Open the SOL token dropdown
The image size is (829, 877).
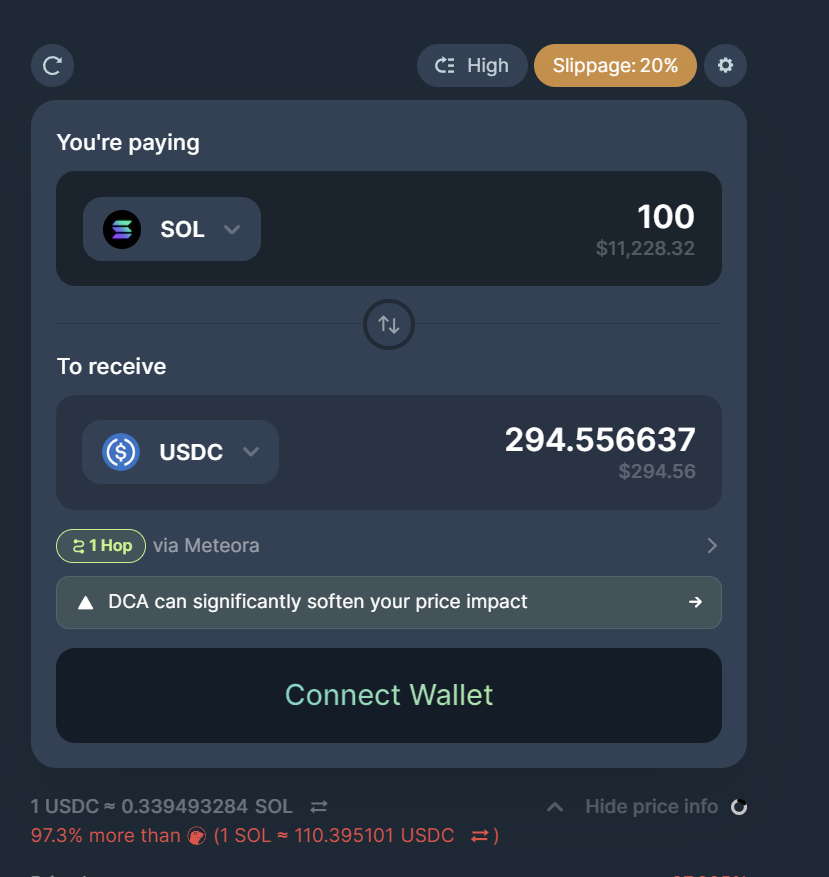[232, 229]
